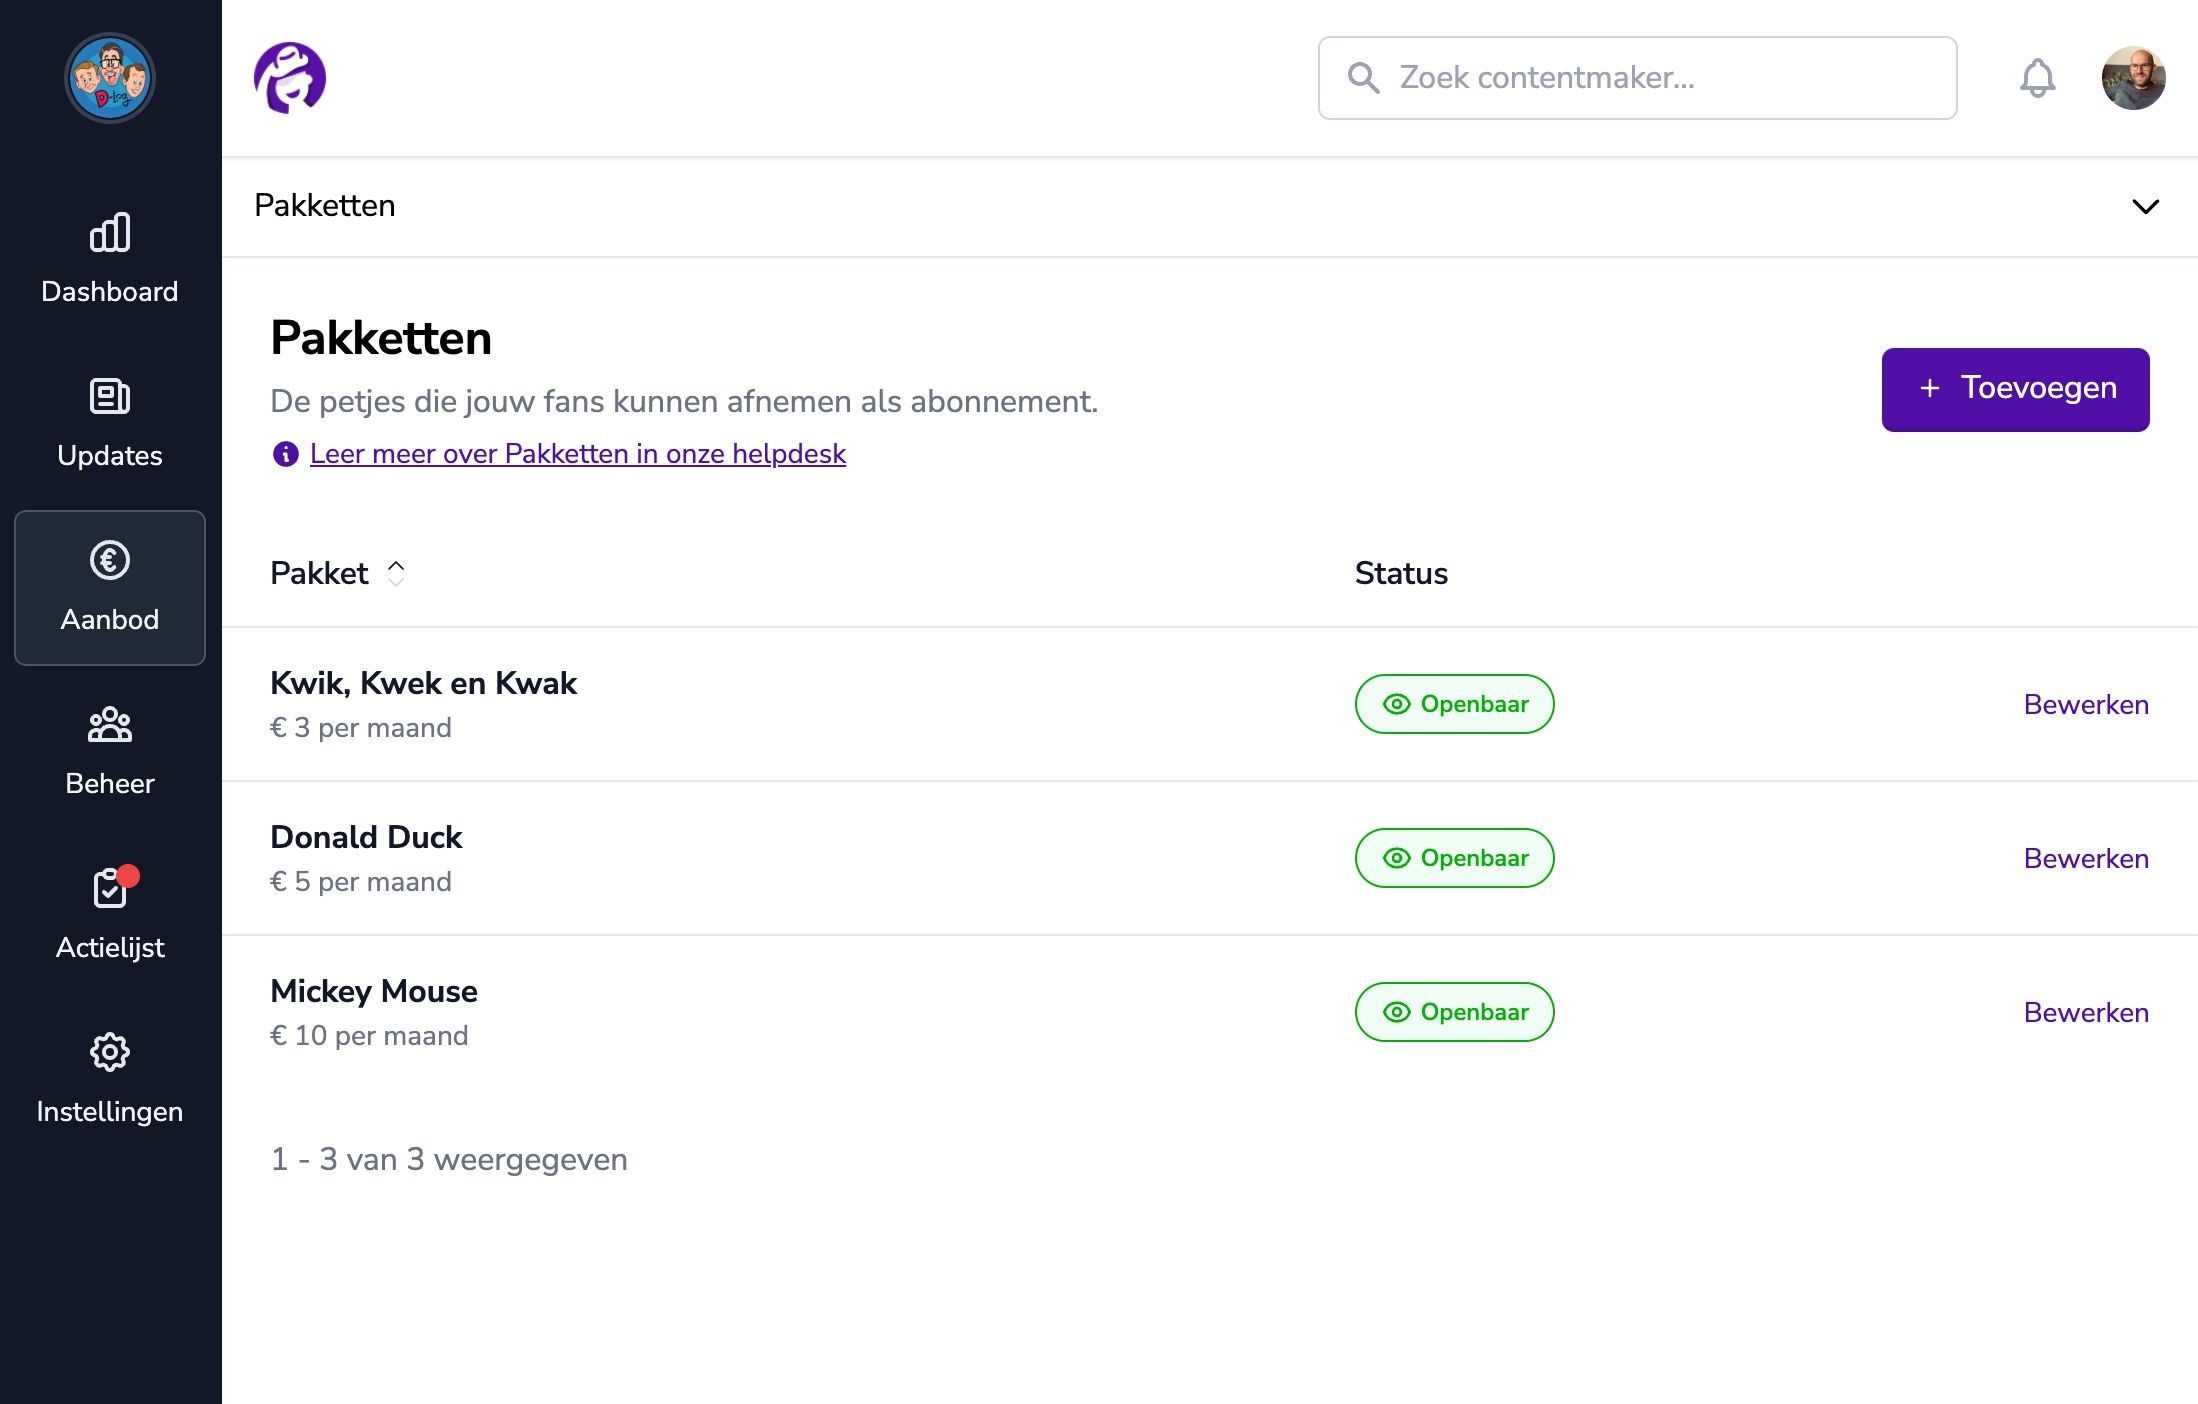Image resolution: width=2198 pixels, height=1404 pixels.
Task: Click the Toevoegen button
Action: [x=2015, y=389]
